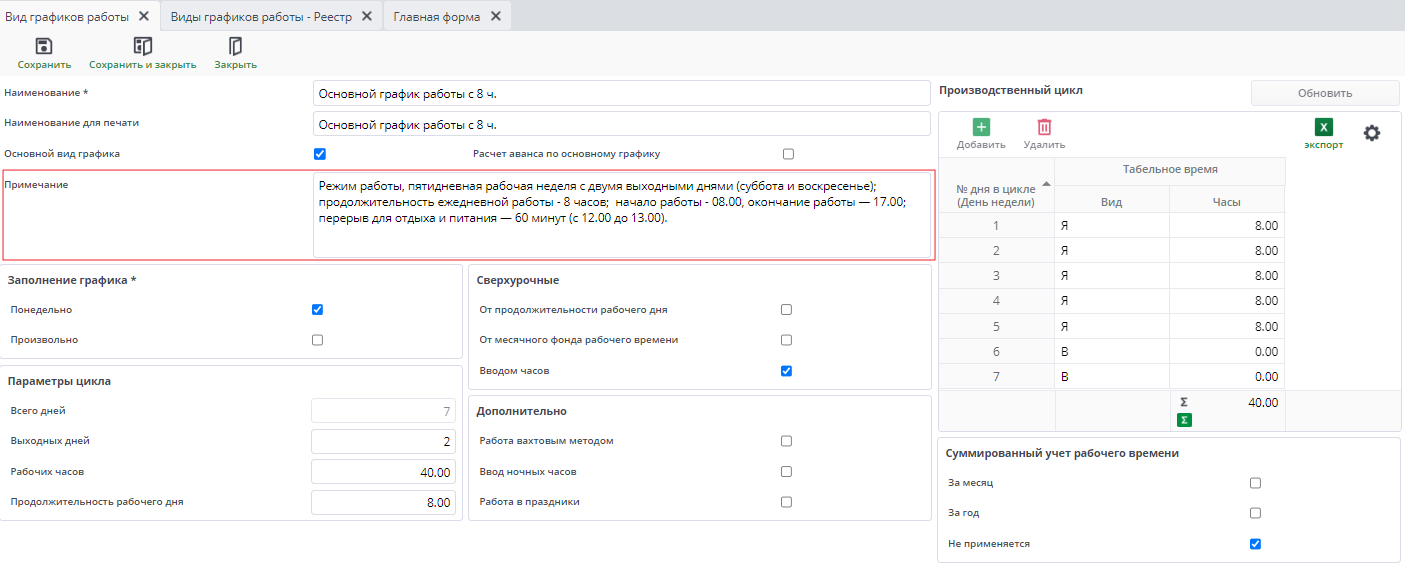The height and width of the screenshot is (568, 1405).
Task: Check the 'За месяц' option
Action: [1255, 483]
